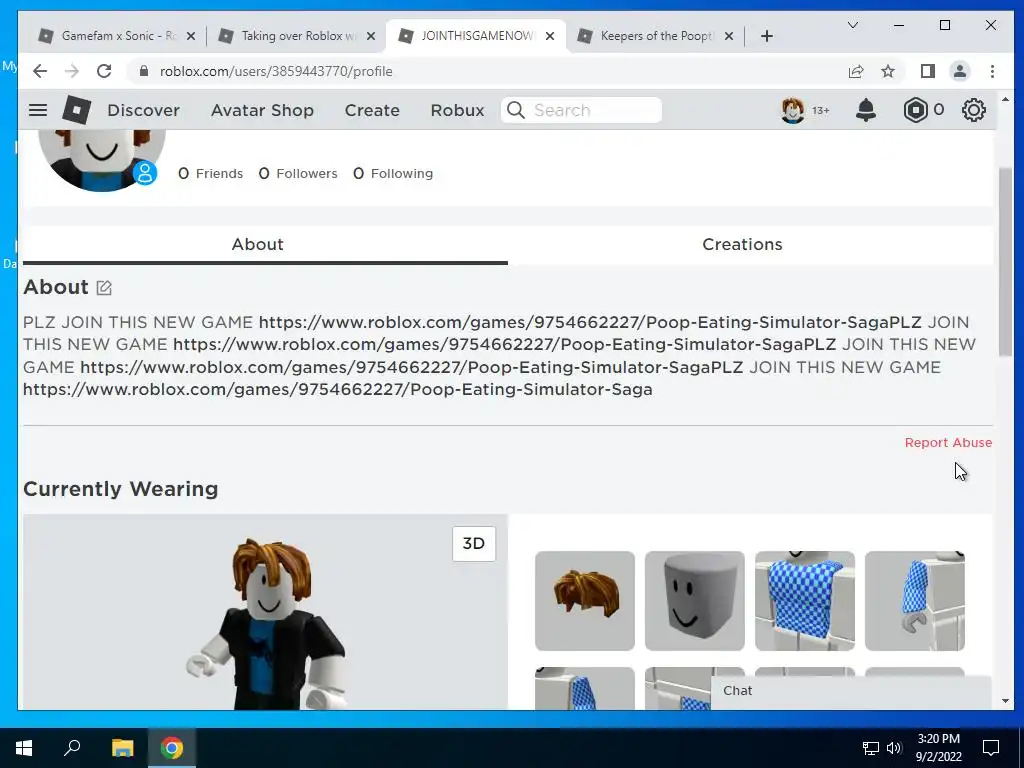This screenshot has width=1024, height=768.
Task: Click the profile avatar picture
Action: click(x=101, y=160)
